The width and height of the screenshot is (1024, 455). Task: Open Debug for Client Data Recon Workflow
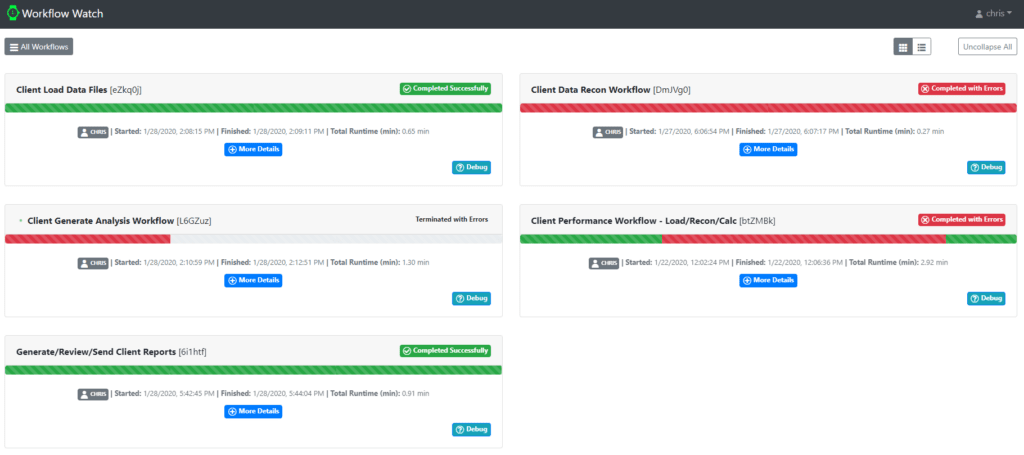tap(986, 167)
